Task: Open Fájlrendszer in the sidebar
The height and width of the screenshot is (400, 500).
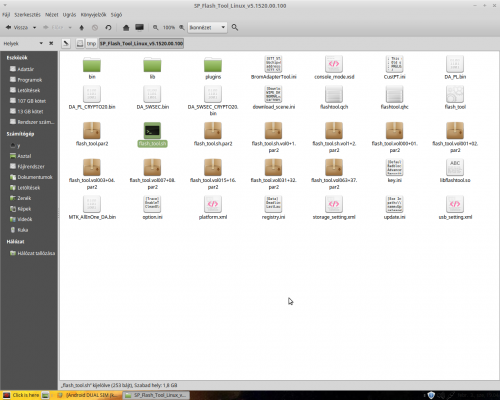Action: [27, 166]
